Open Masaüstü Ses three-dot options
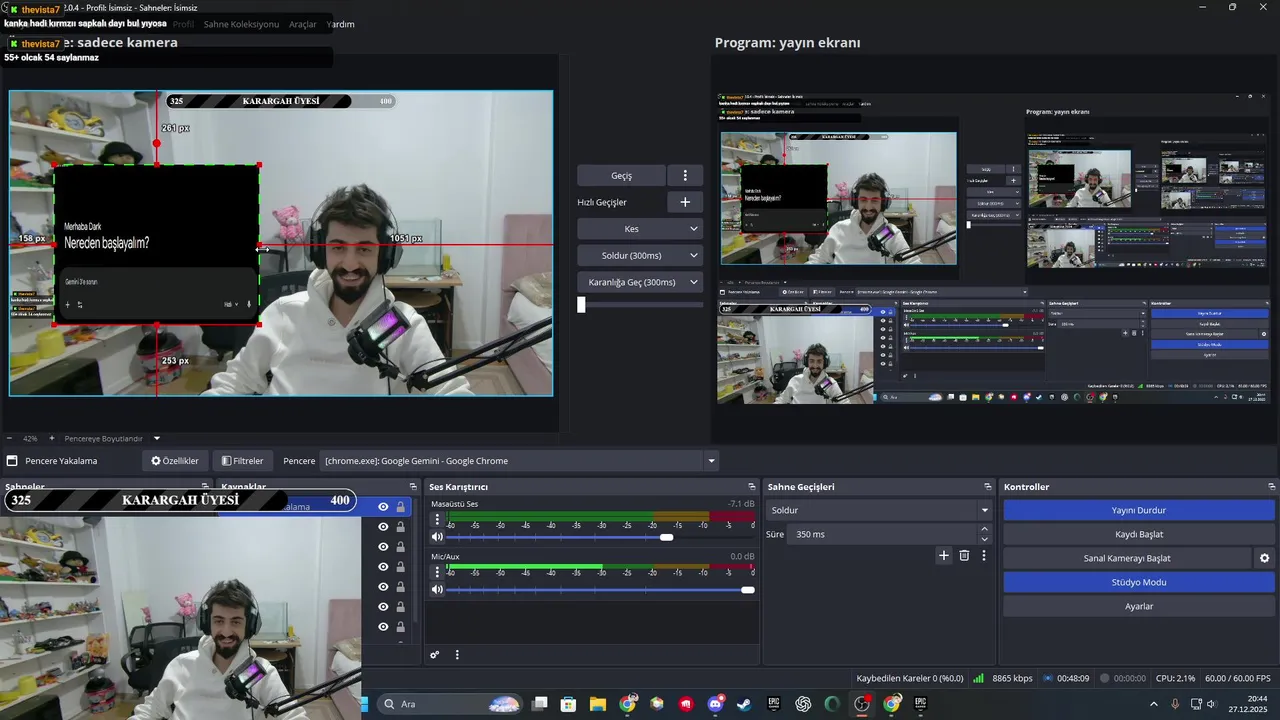Image resolution: width=1280 pixels, height=720 pixels. (437, 520)
